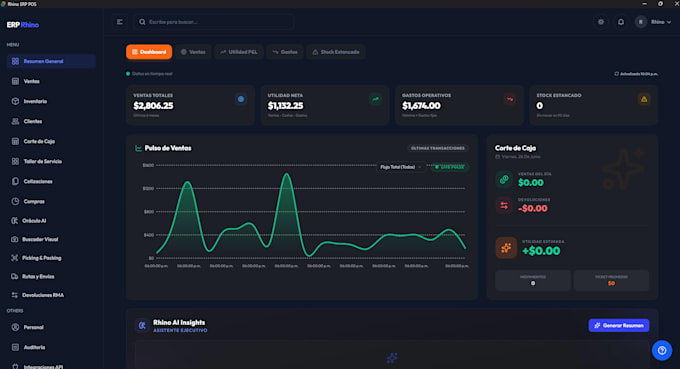This screenshot has height=369, width=680.
Task: Expand the Rhino user account menu
Action: pos(661,22)
